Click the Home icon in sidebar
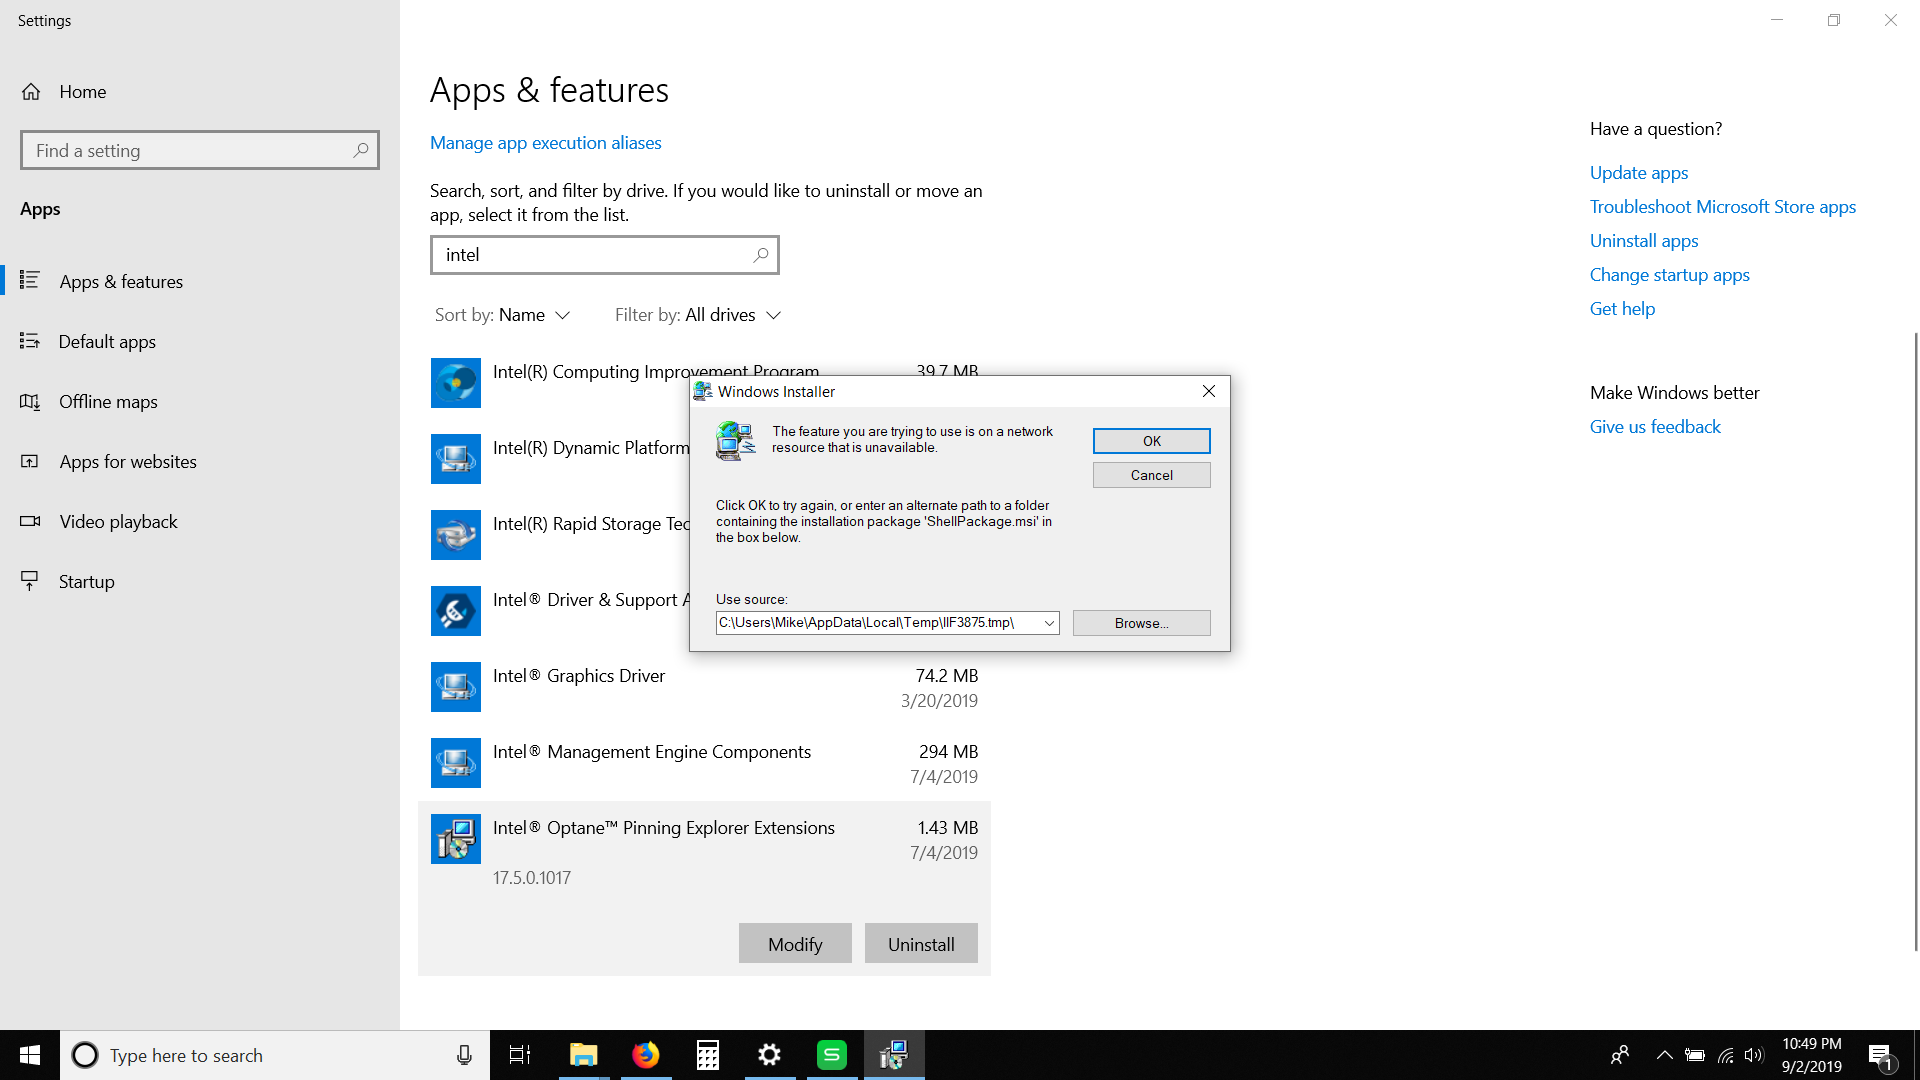Image resolution: width=1920 pixels, height=1080 pixels. tap(31, 92)
